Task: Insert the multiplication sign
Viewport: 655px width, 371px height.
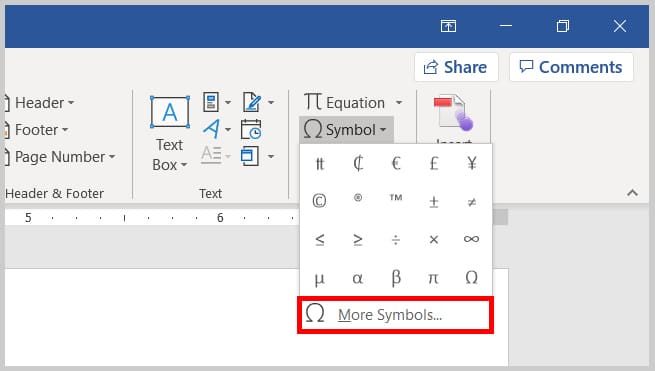Action: [x=434, y=239]
